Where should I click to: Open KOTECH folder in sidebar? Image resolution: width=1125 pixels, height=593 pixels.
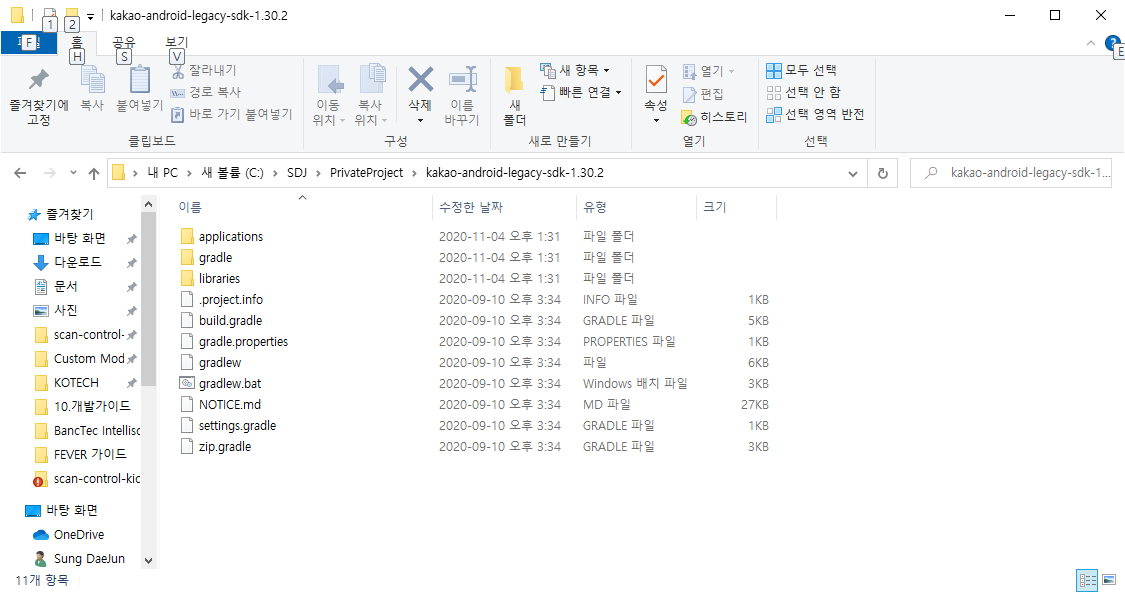coord(76,383)
